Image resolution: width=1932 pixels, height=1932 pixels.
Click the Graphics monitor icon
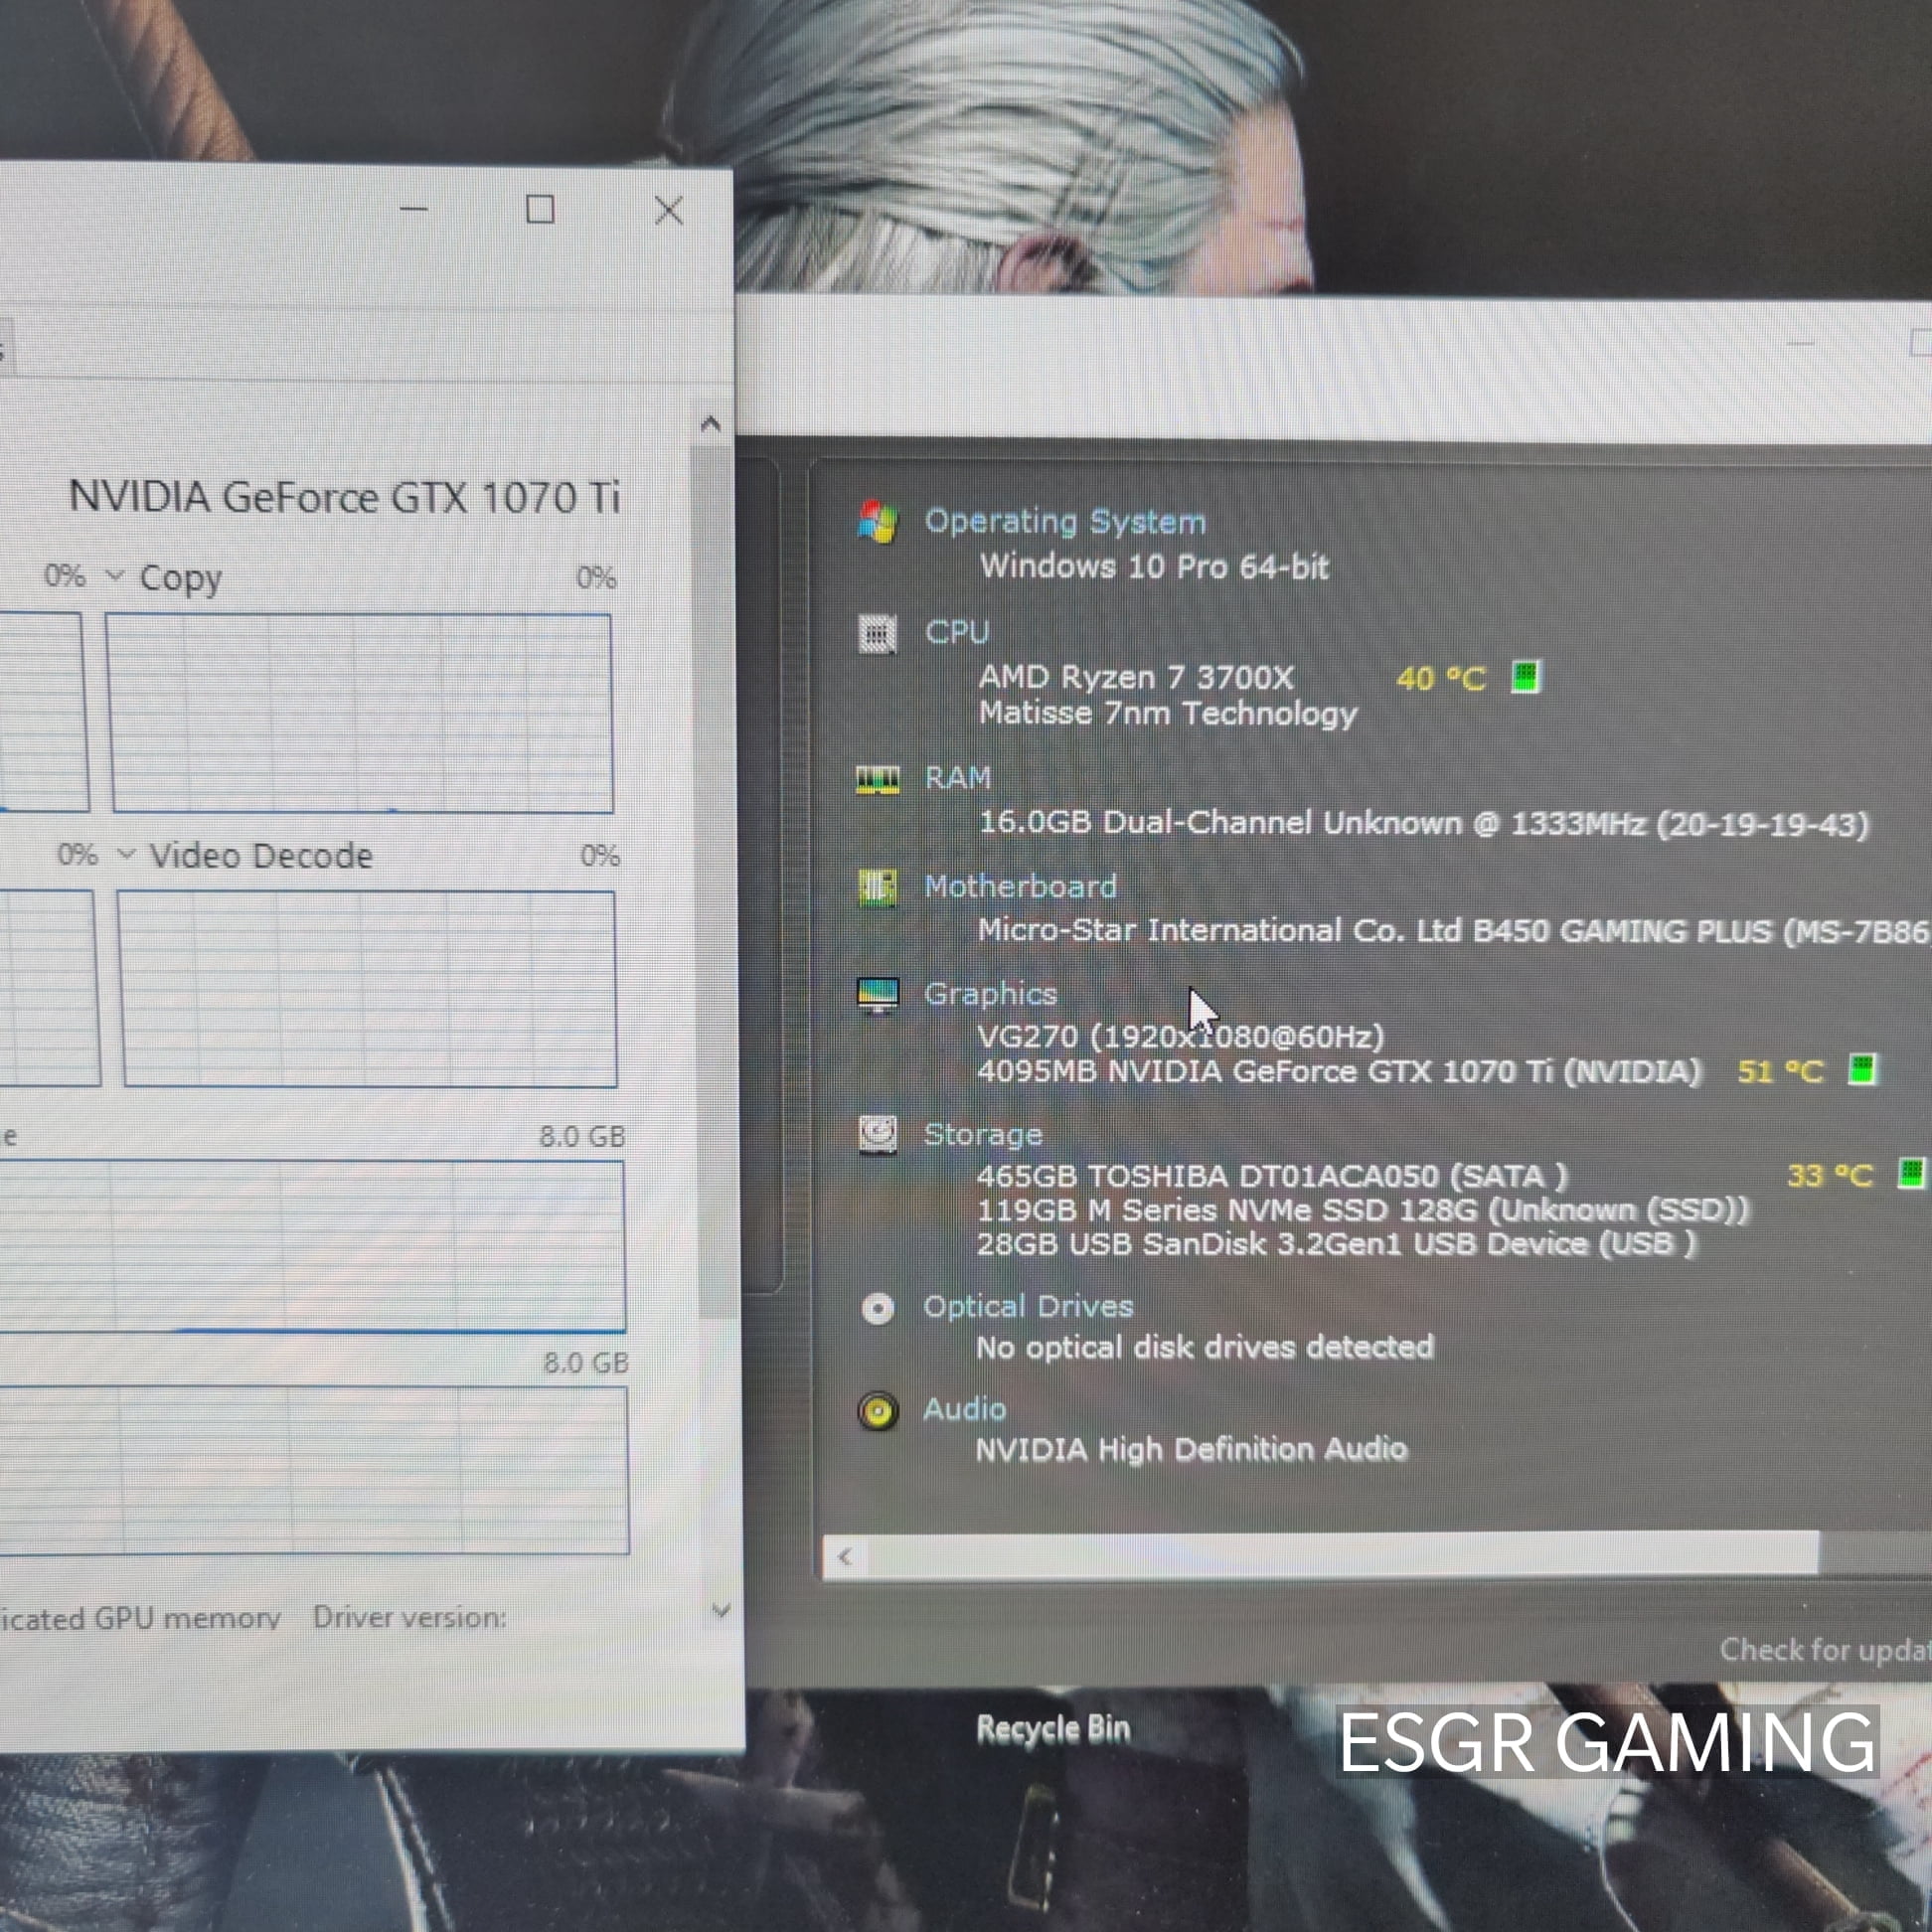[878, 995]
